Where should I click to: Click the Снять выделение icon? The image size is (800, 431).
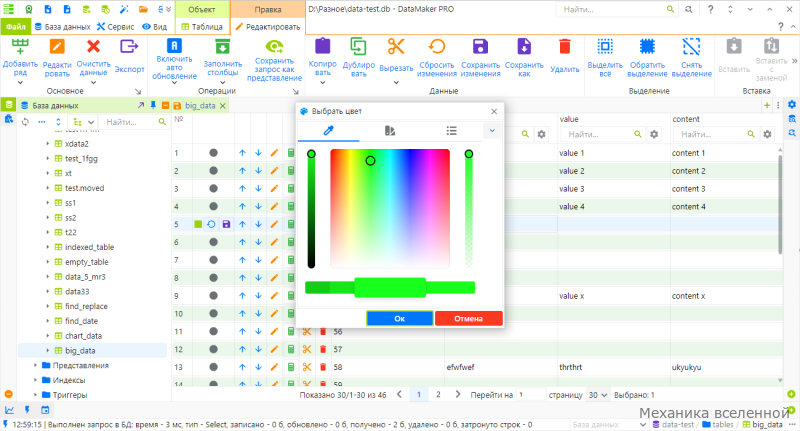691,46
